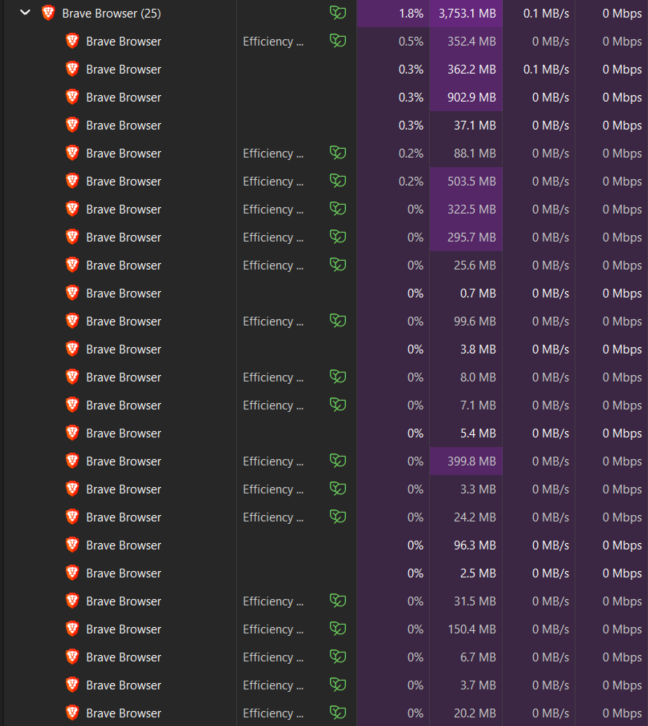Viewport: 648px width, 726px height.
Task: Collapse the Brave Browser (25) process group
Action: coord(25,14)
